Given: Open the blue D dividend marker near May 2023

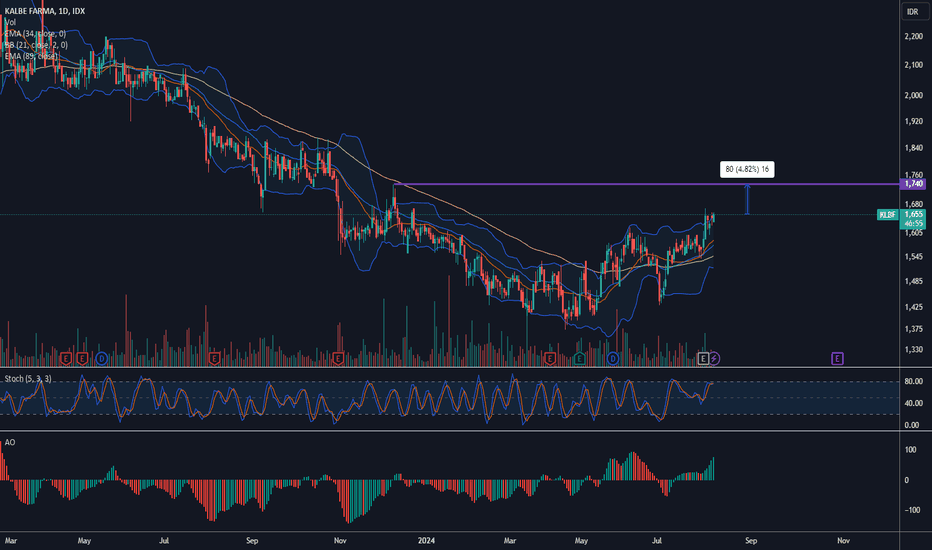Looking at the screenshot, I should tap(102, 359).
